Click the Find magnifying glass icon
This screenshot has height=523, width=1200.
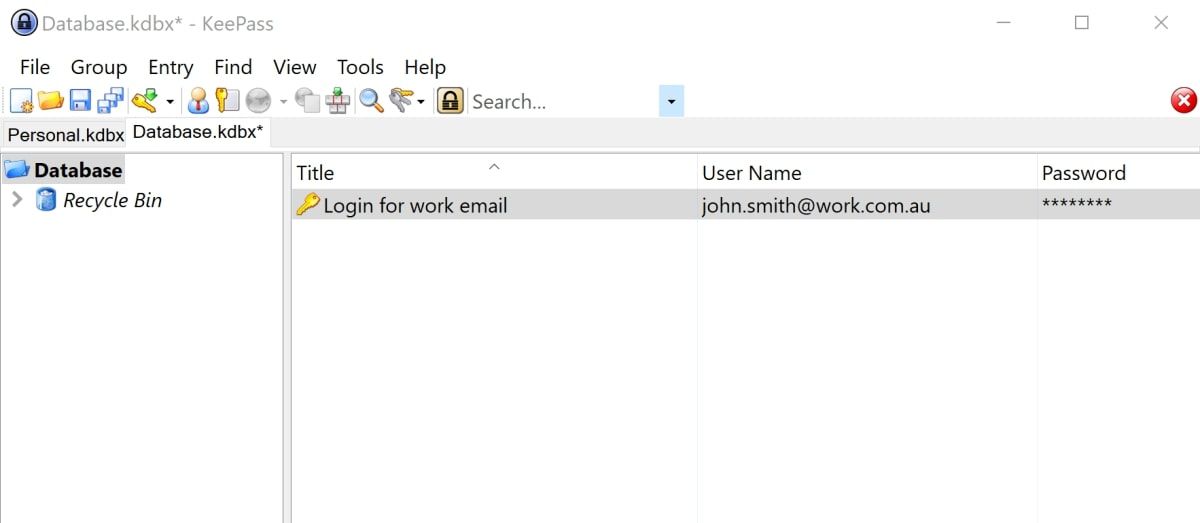(372, 101)
